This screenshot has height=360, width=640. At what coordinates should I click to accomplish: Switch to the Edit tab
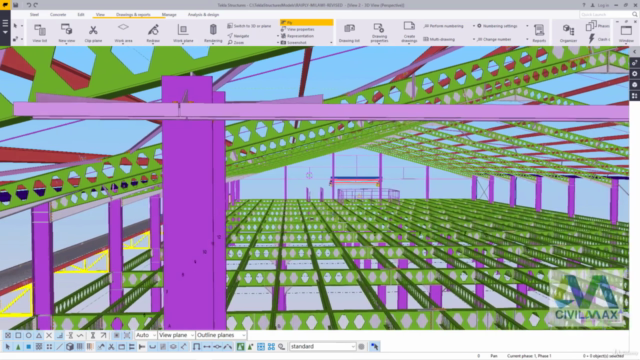[81, 14]
